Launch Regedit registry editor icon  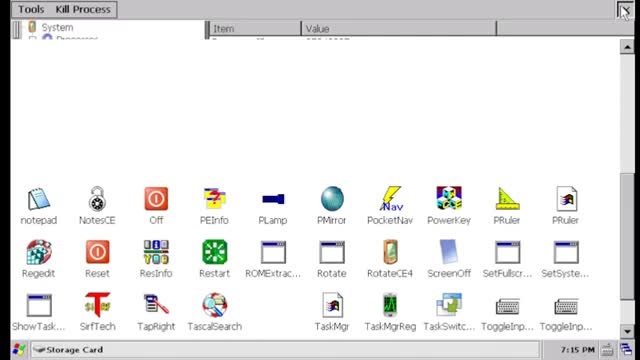coord(39,252)
